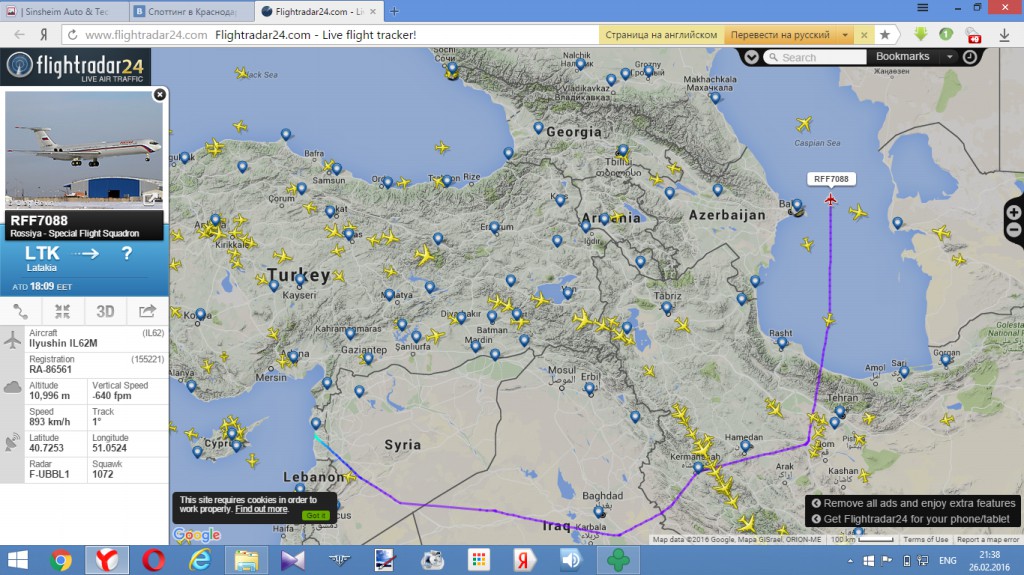Click the airplane icon beside Aircraft row
Screen dimensions: 1024x575
(12, 340)
